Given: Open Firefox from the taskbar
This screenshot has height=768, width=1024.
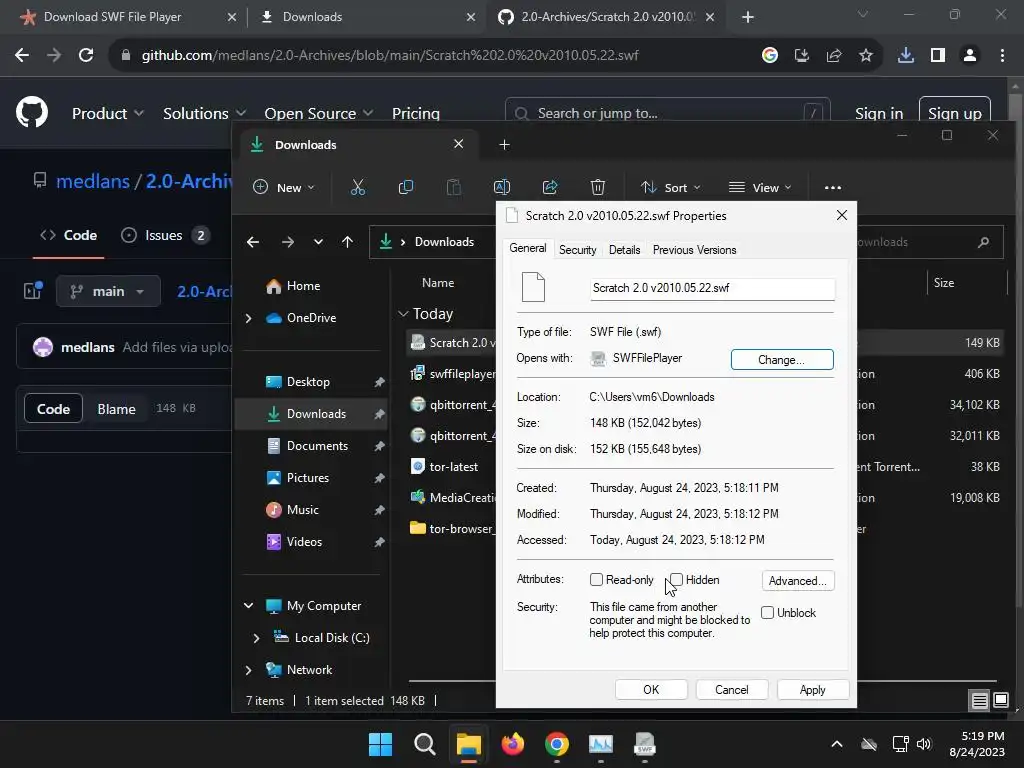Looking at the screenshot, I should [513, 744].
